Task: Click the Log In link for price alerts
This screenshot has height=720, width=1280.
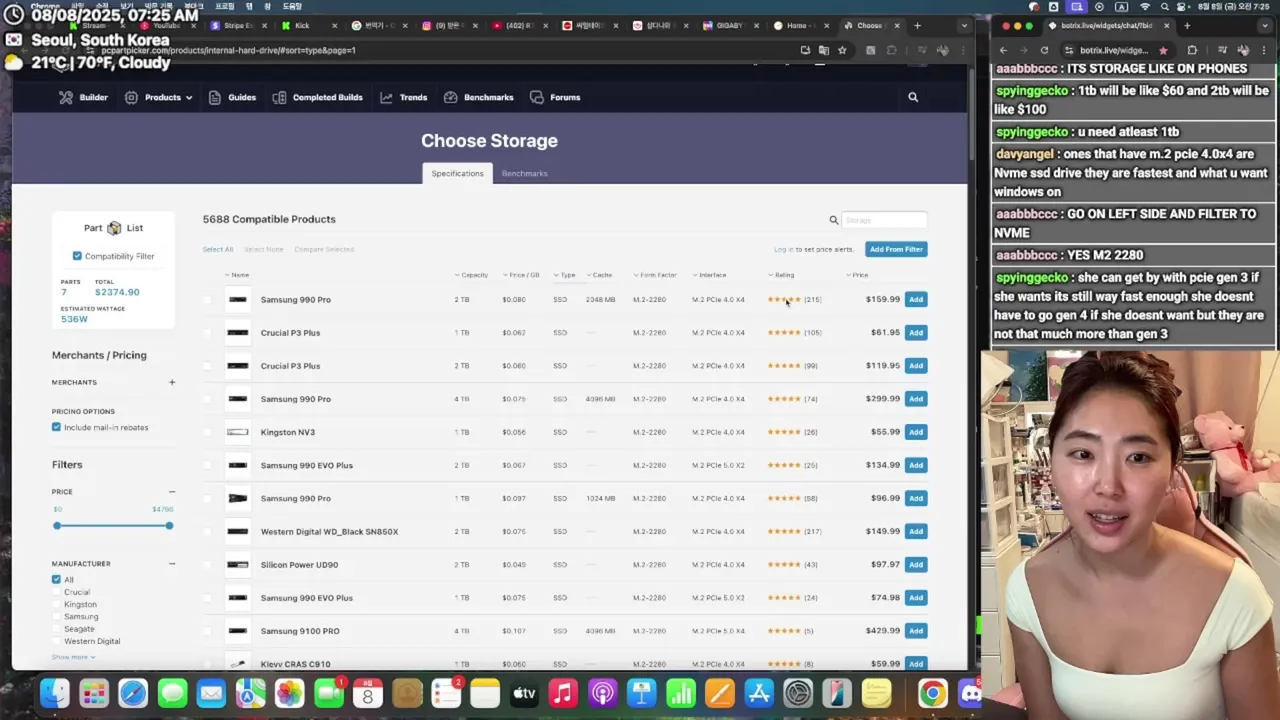Action: pos(783,249)
